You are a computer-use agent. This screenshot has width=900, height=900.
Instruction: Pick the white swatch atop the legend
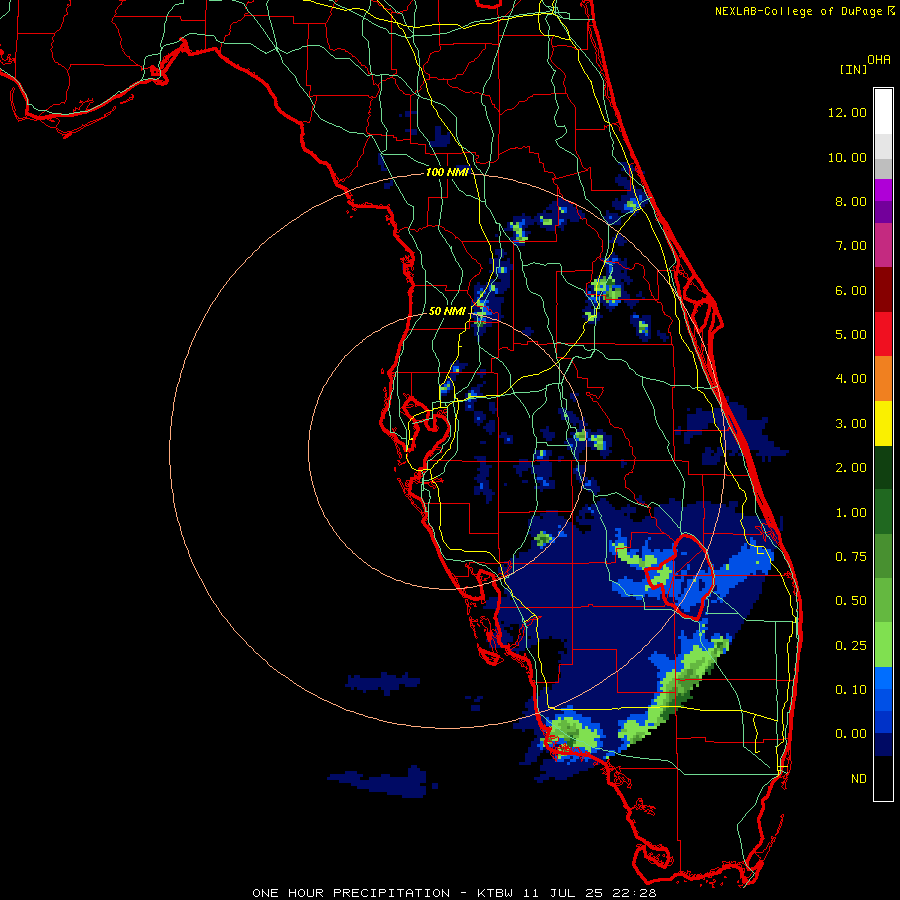point(883,112)
